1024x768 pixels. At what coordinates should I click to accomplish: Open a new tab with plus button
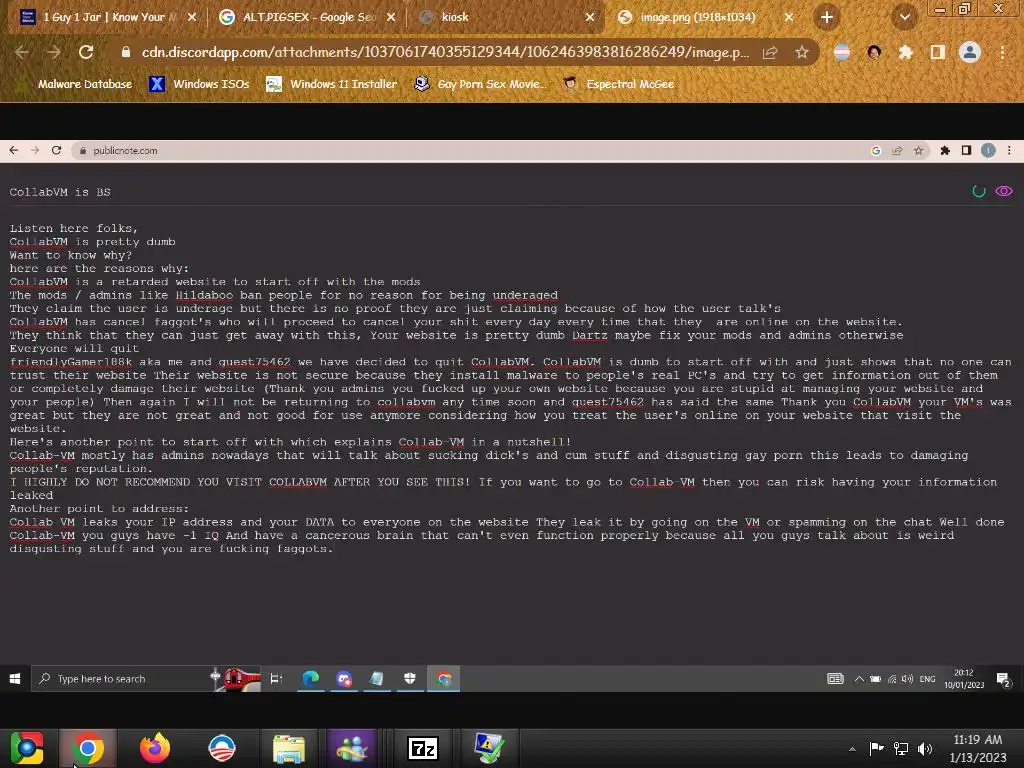pos(827,17)
